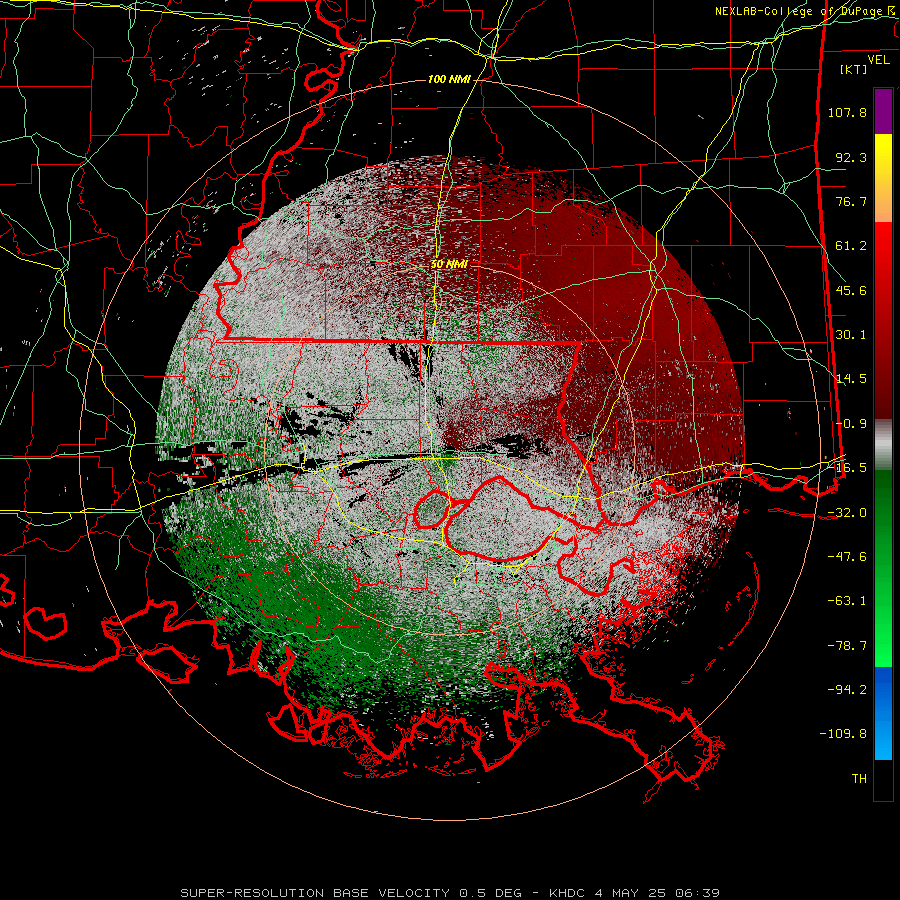Select the -32.0 legend value

(x=847, y=513)
